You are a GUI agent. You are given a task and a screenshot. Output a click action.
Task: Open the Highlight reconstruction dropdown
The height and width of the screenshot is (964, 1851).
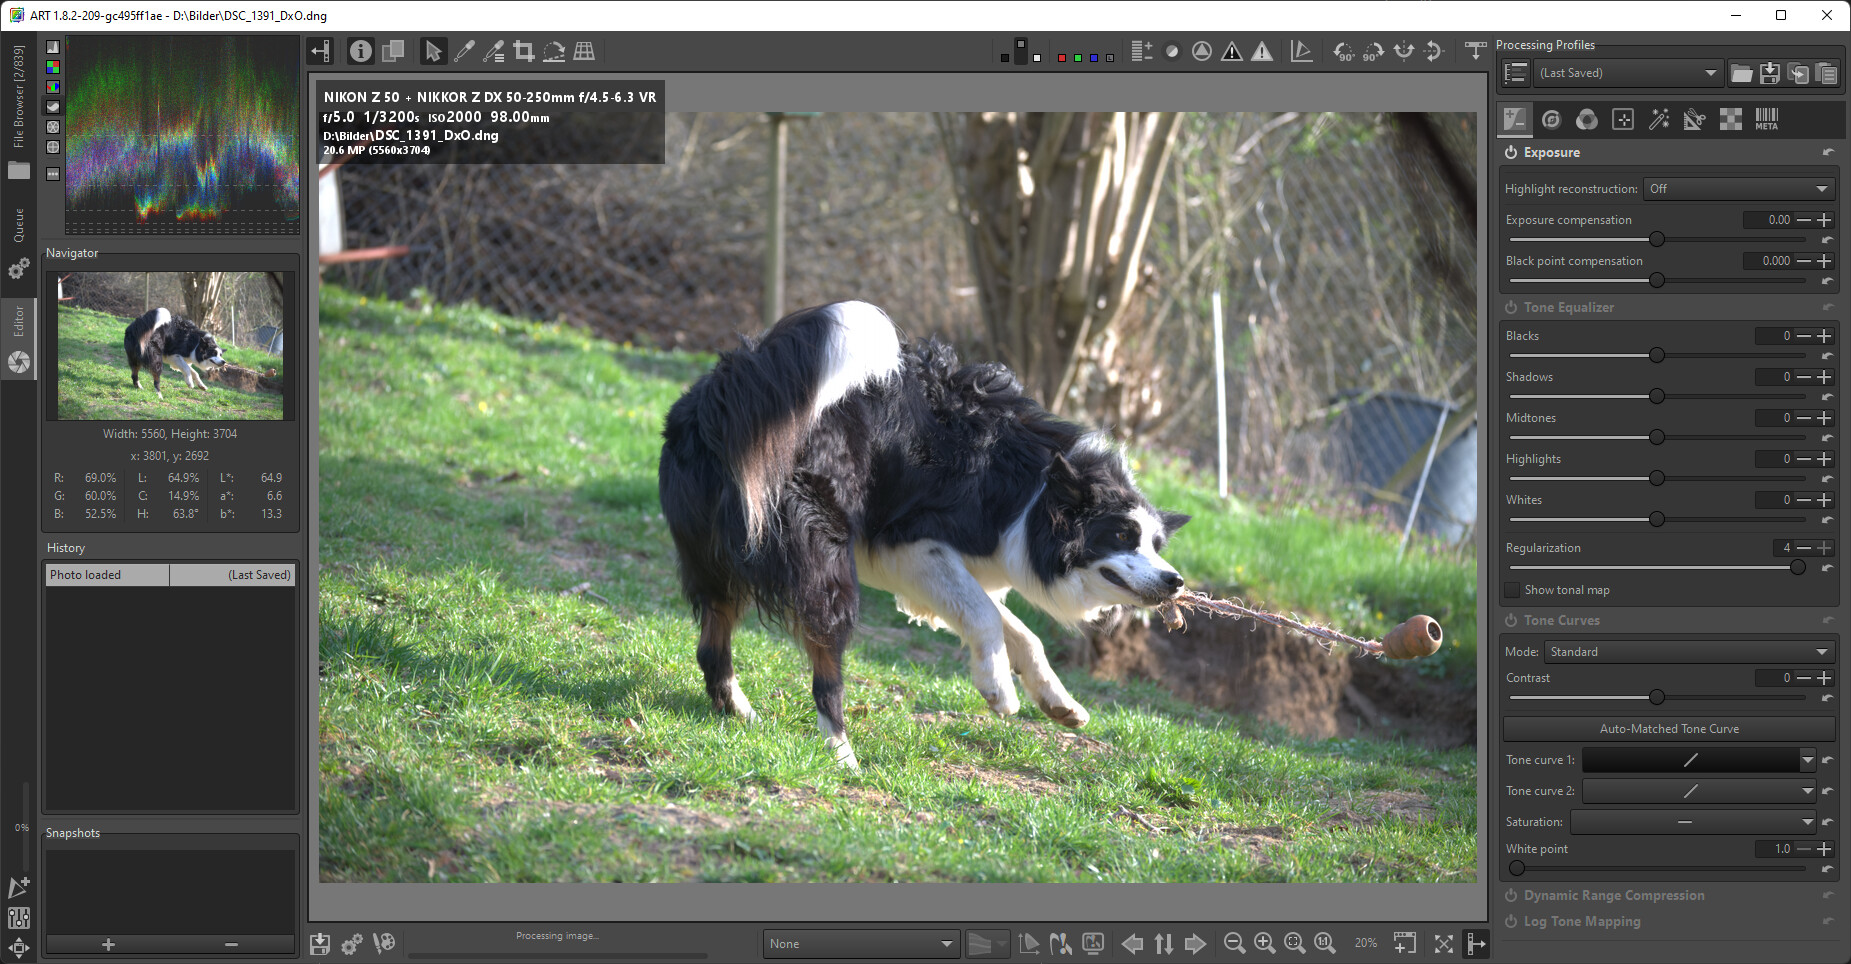pos(1738,189)
